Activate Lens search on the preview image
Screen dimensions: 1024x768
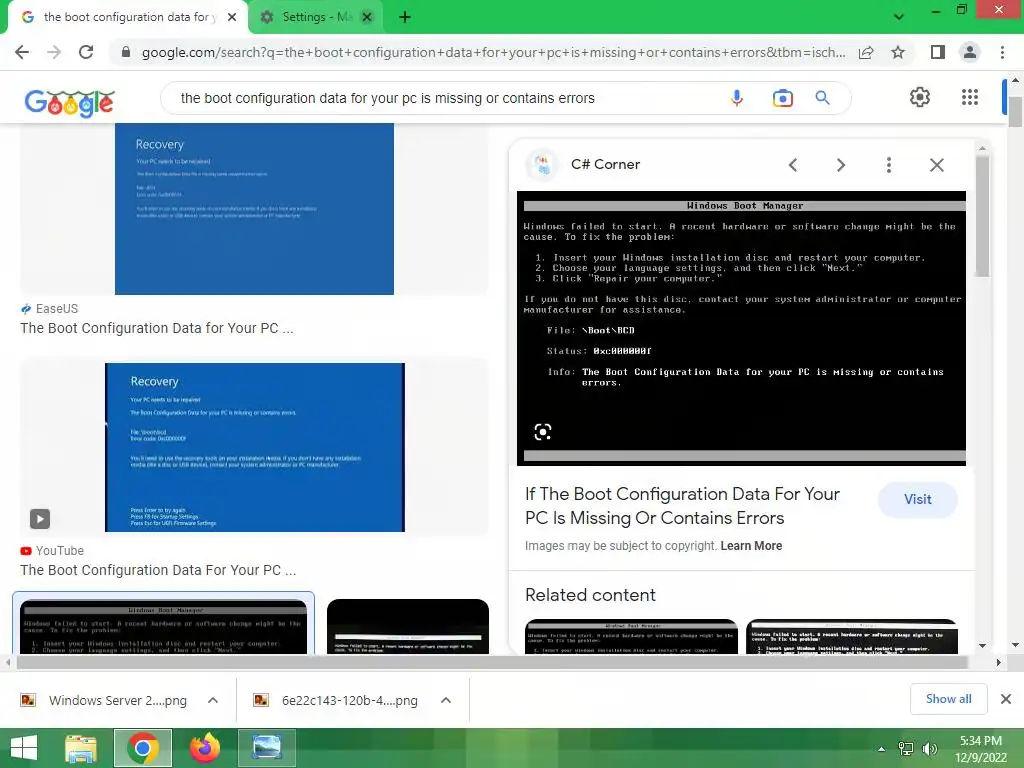click(543, 432)
